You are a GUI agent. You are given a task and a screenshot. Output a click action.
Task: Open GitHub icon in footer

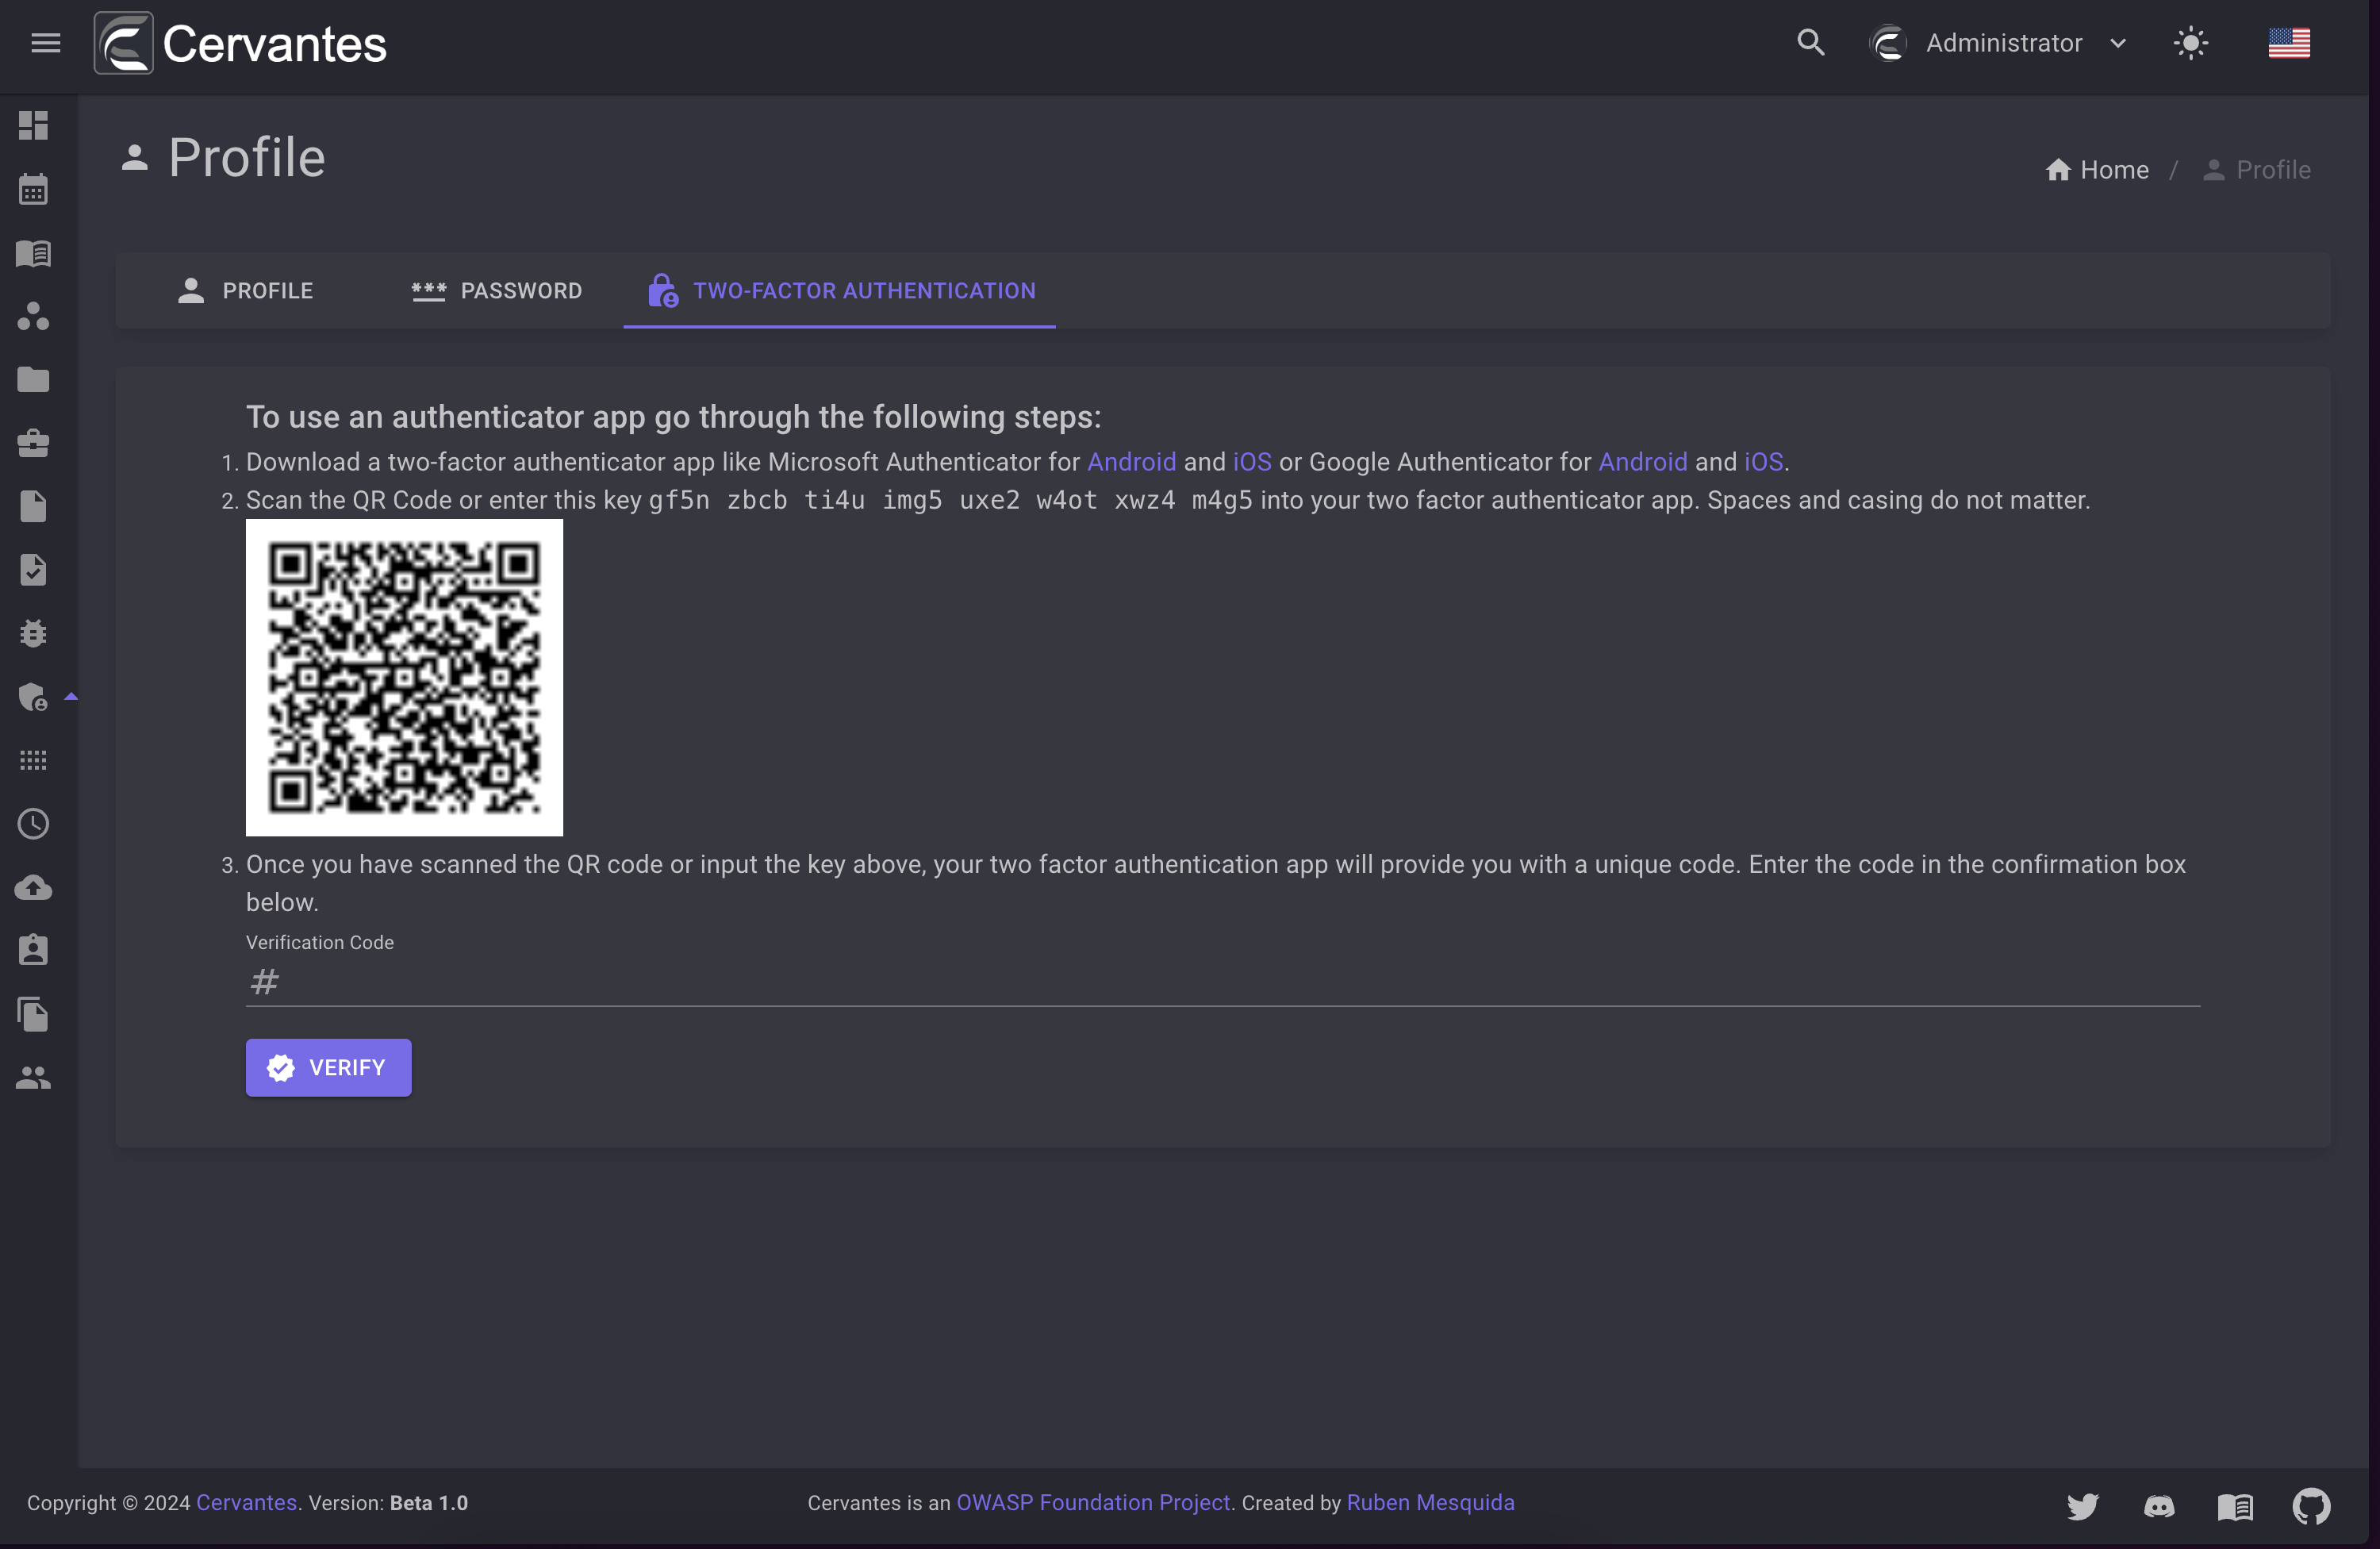click(2311, 1506)
